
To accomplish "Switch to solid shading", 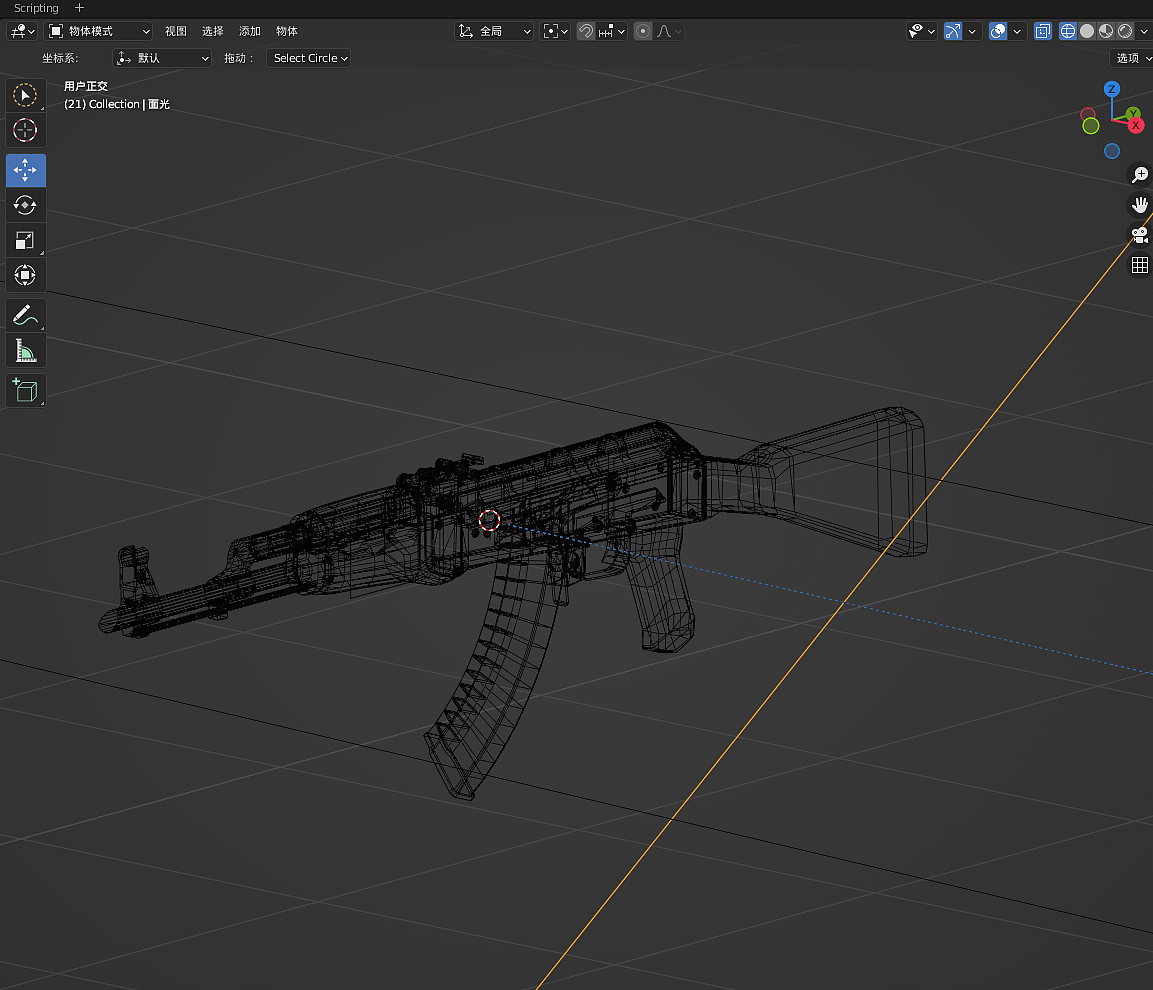I will click(x=1086, y=31).
